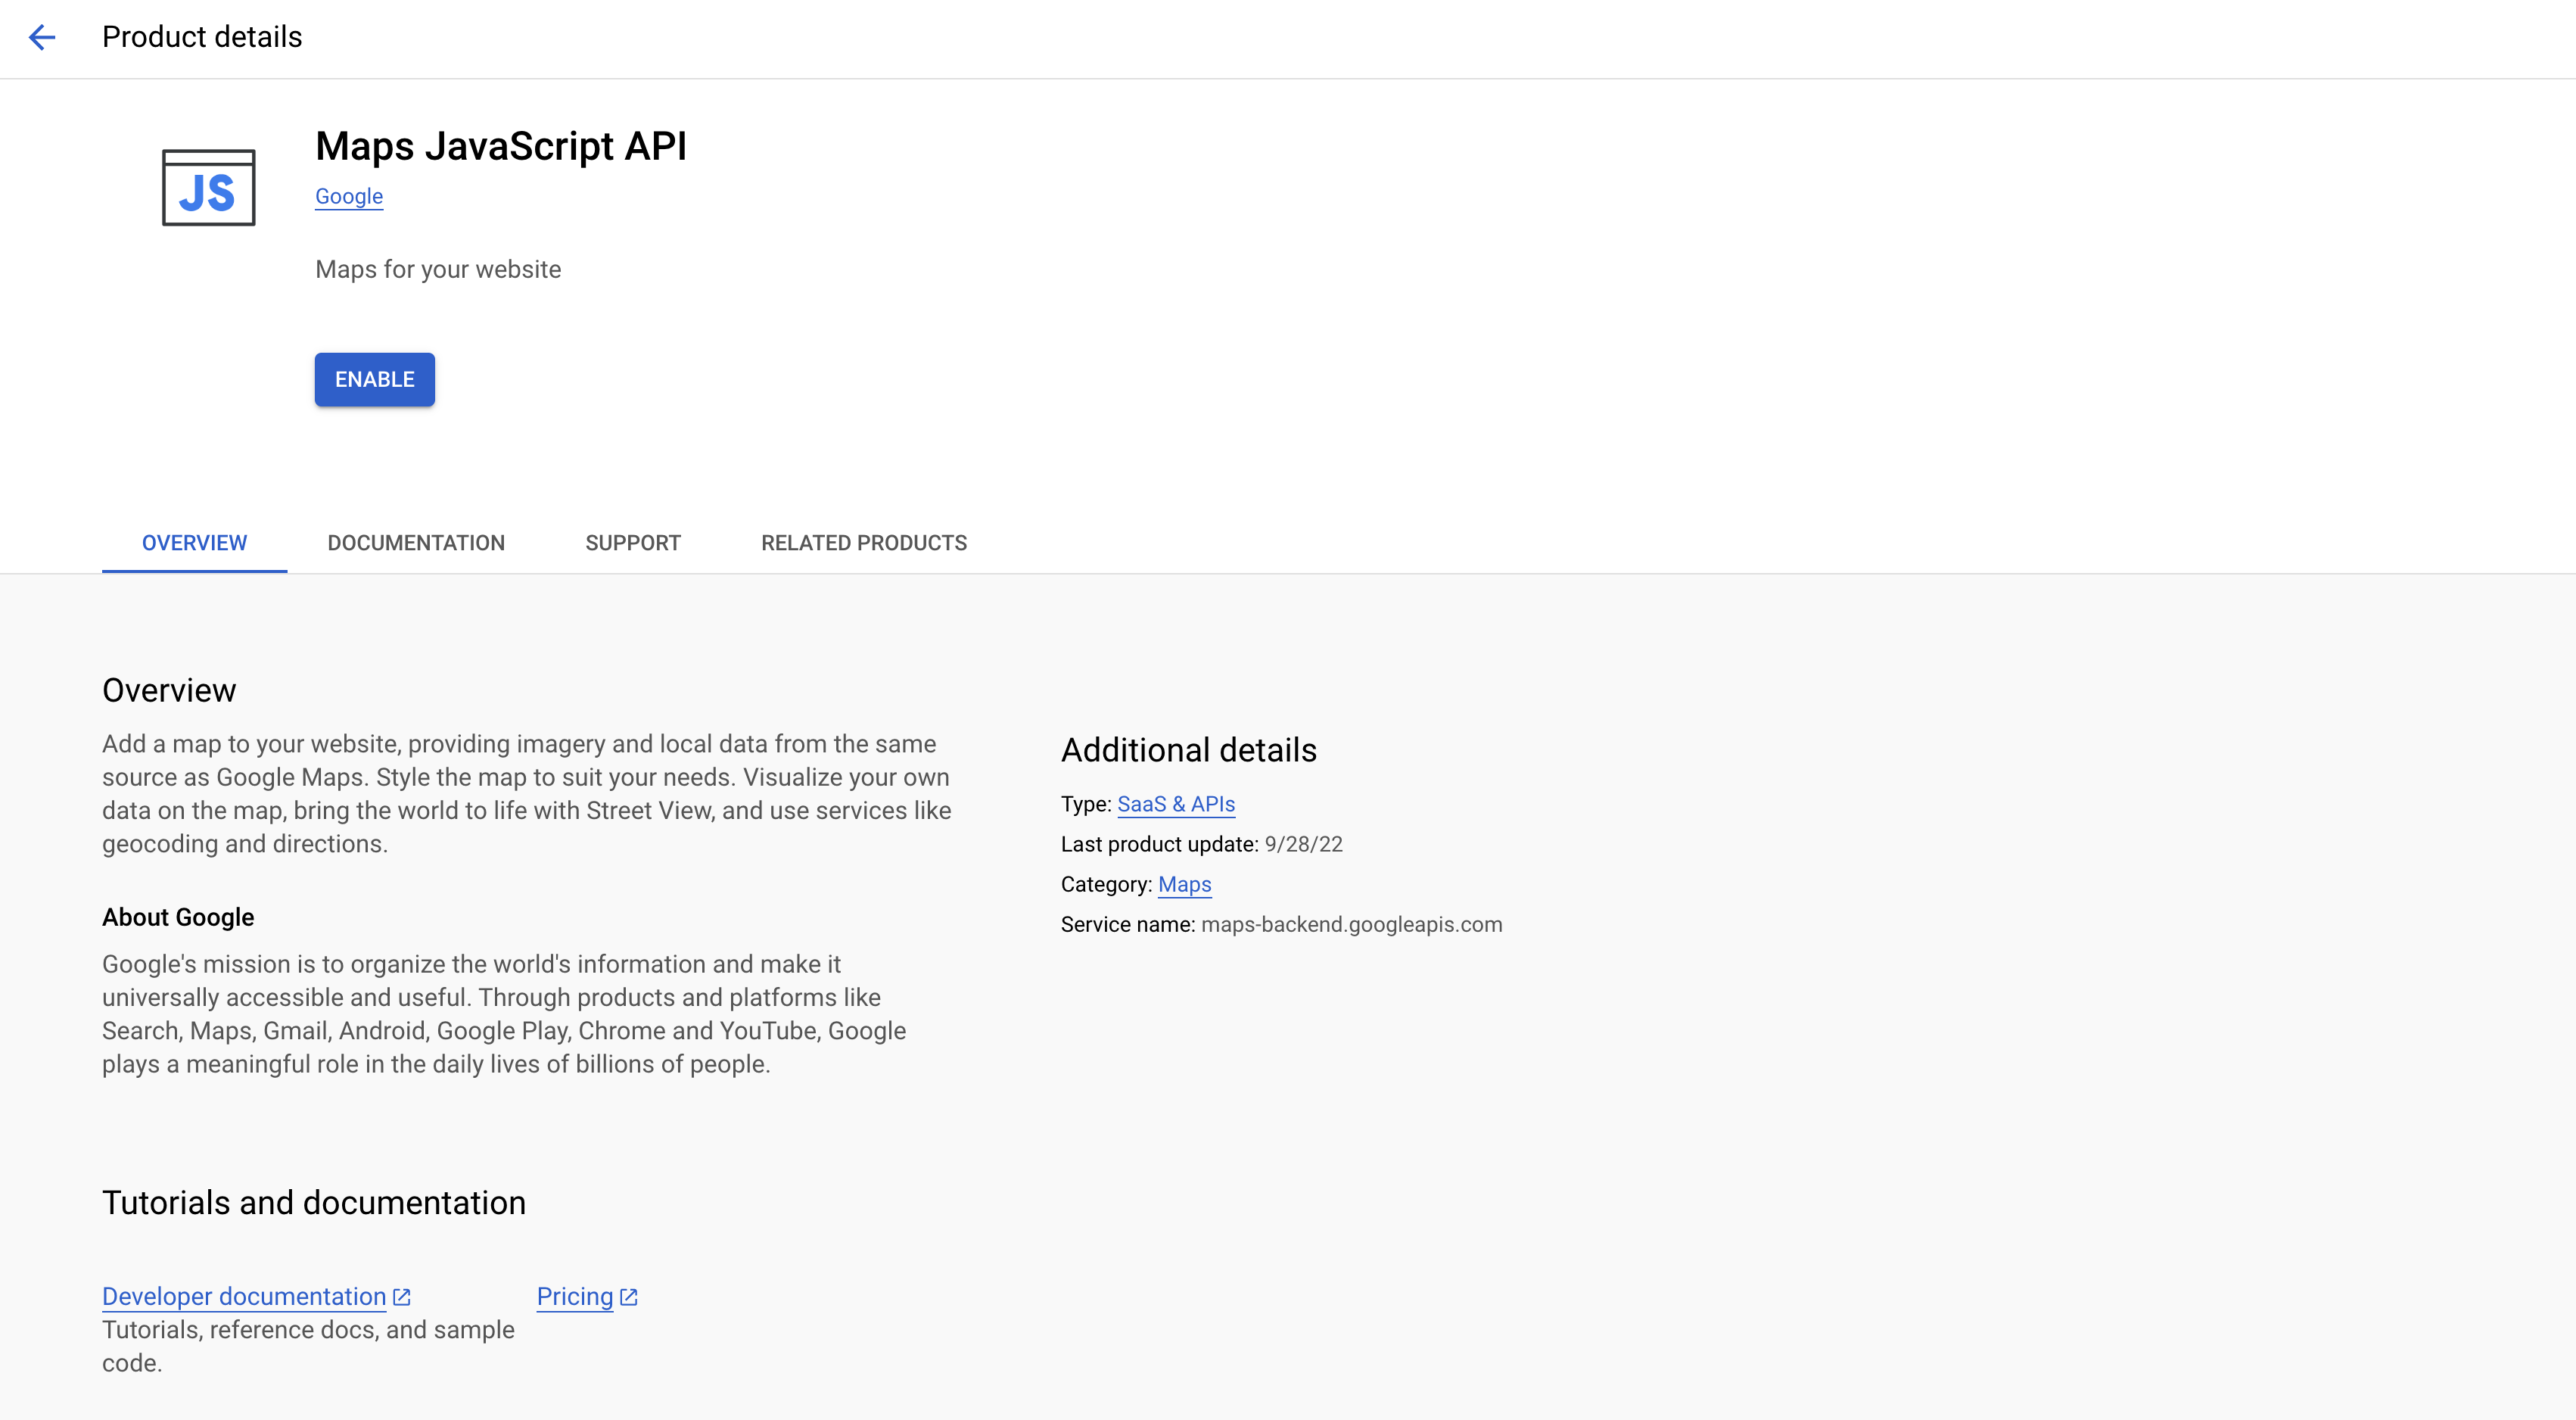This screenshot has width=2576, height=1420.
Task: Open the SaaS & APIs type link
Action: [x=1176, y=804]
